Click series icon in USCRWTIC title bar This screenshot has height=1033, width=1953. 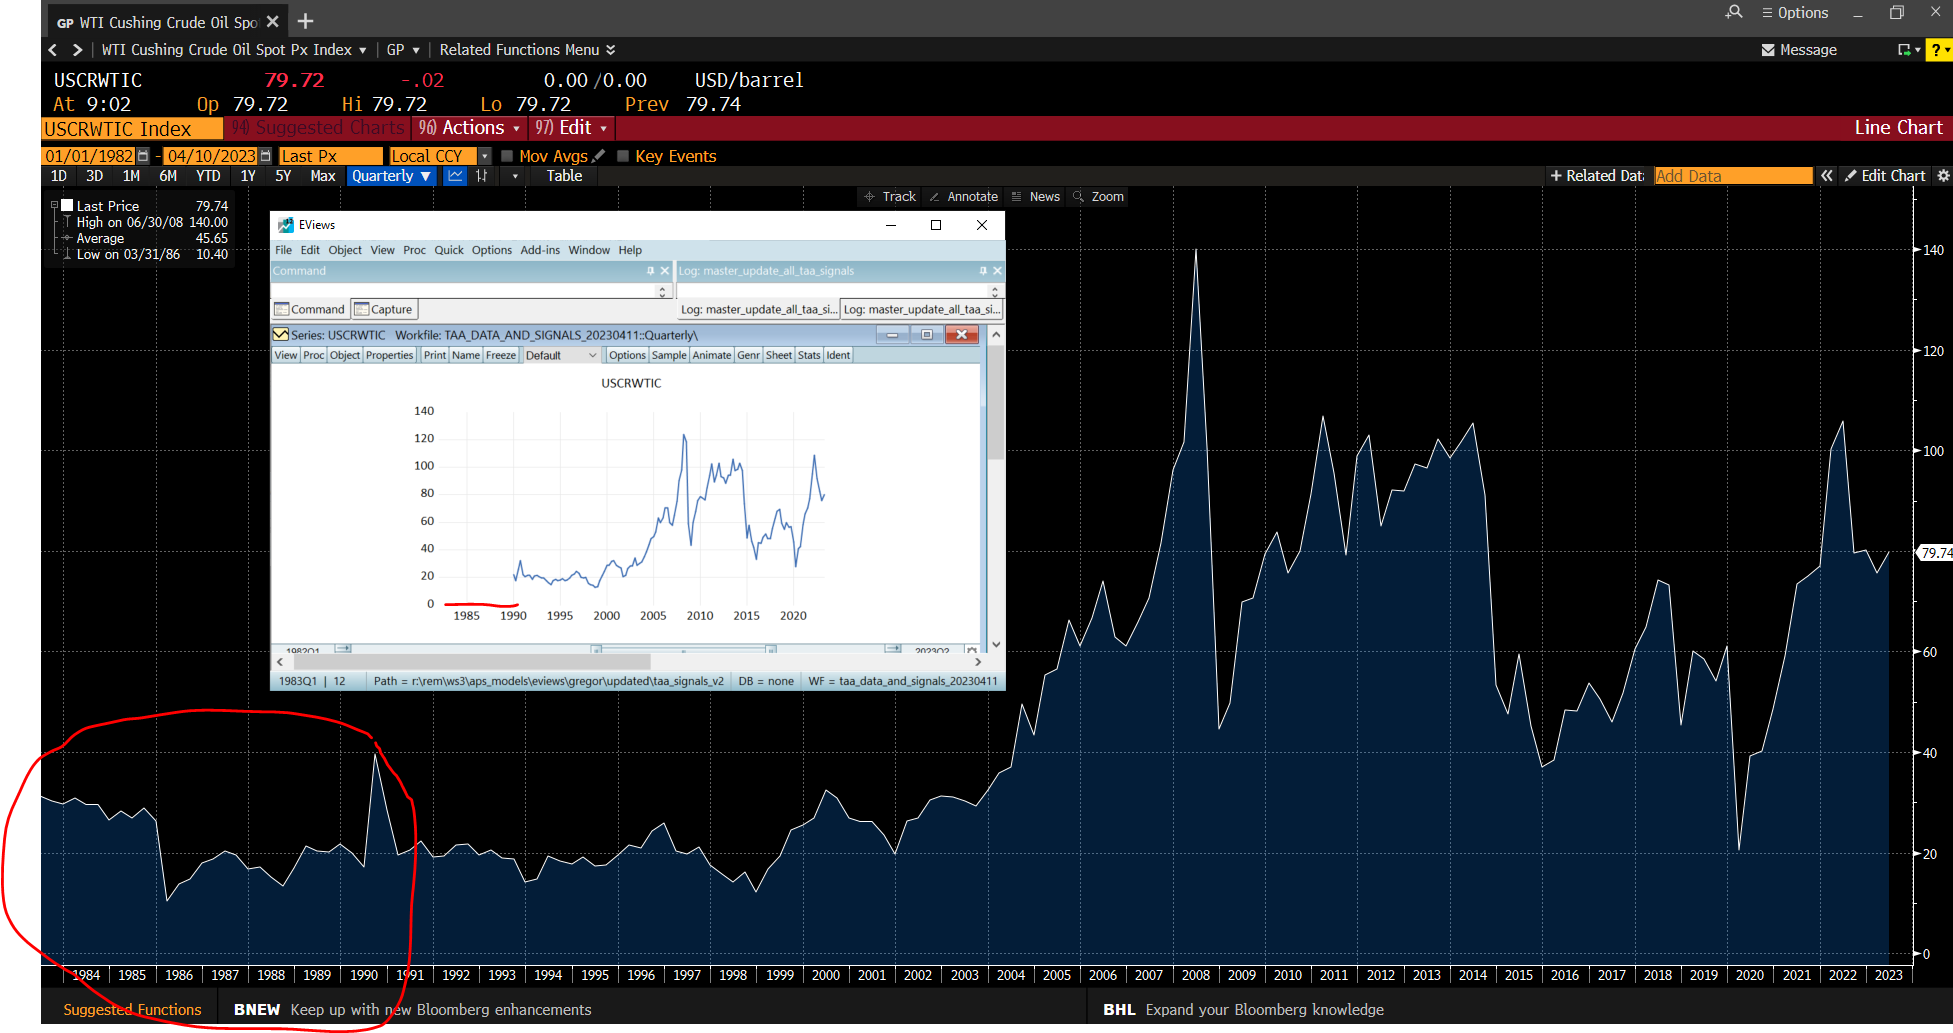281,335
